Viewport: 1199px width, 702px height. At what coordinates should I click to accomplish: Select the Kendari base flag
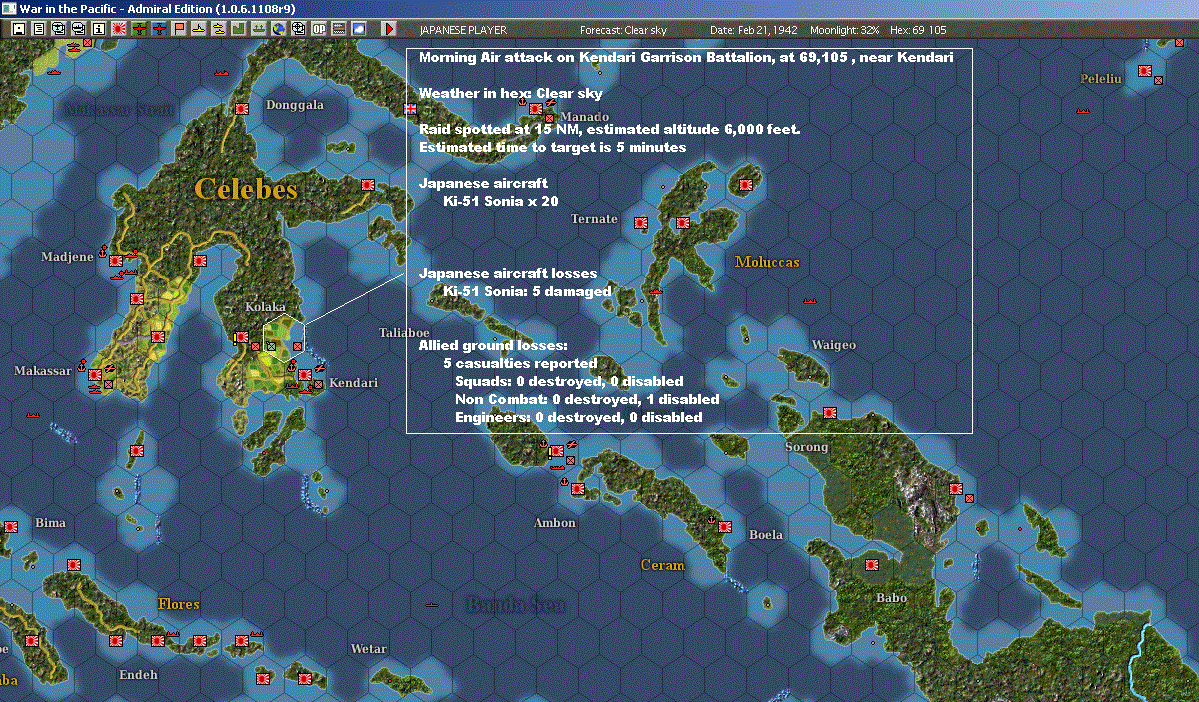click(304, 375)
